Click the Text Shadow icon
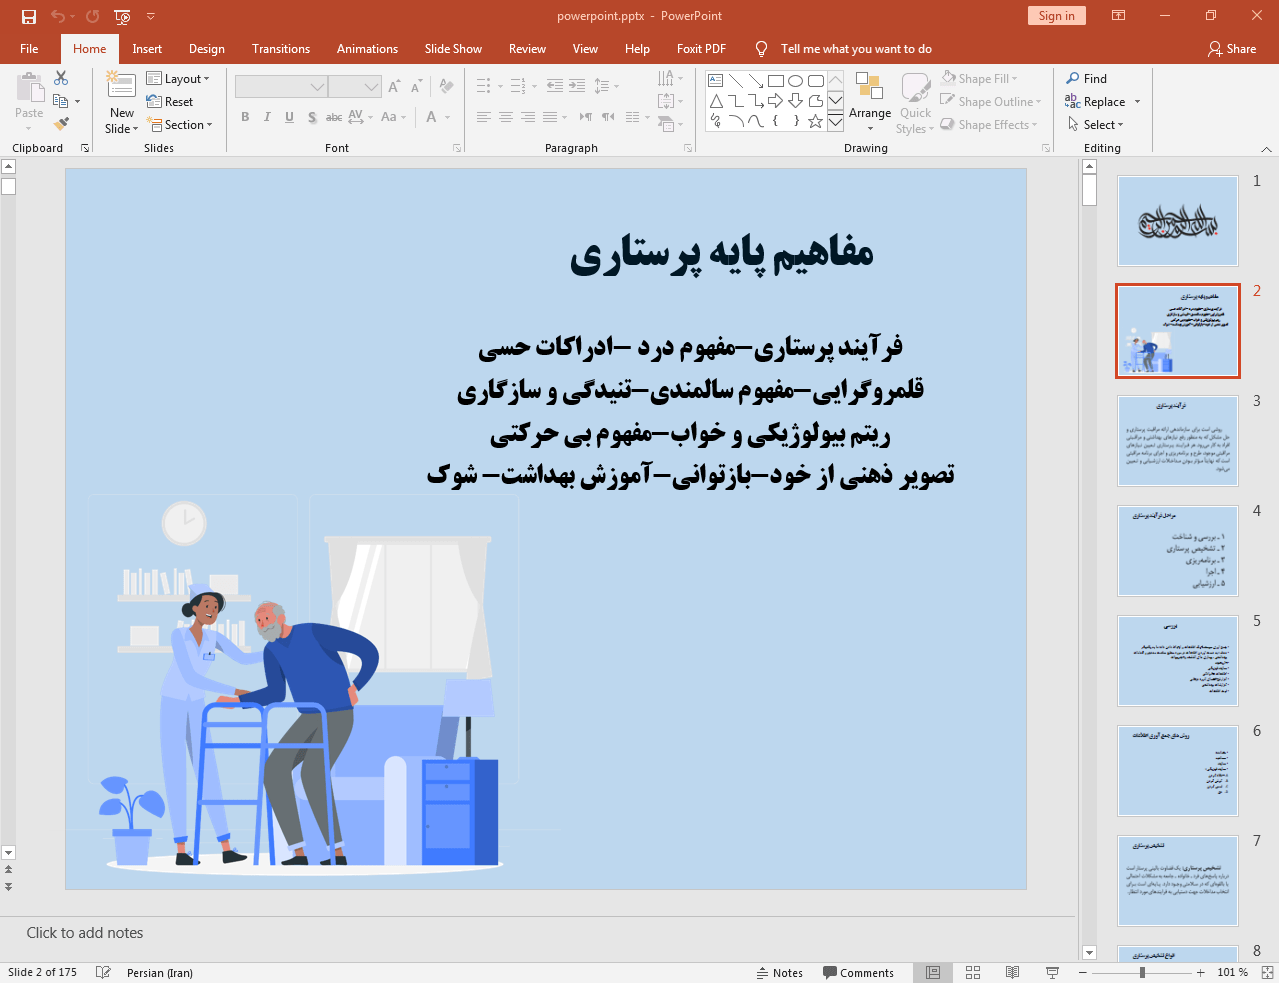 pyautogui.click(x=312, y=117)
